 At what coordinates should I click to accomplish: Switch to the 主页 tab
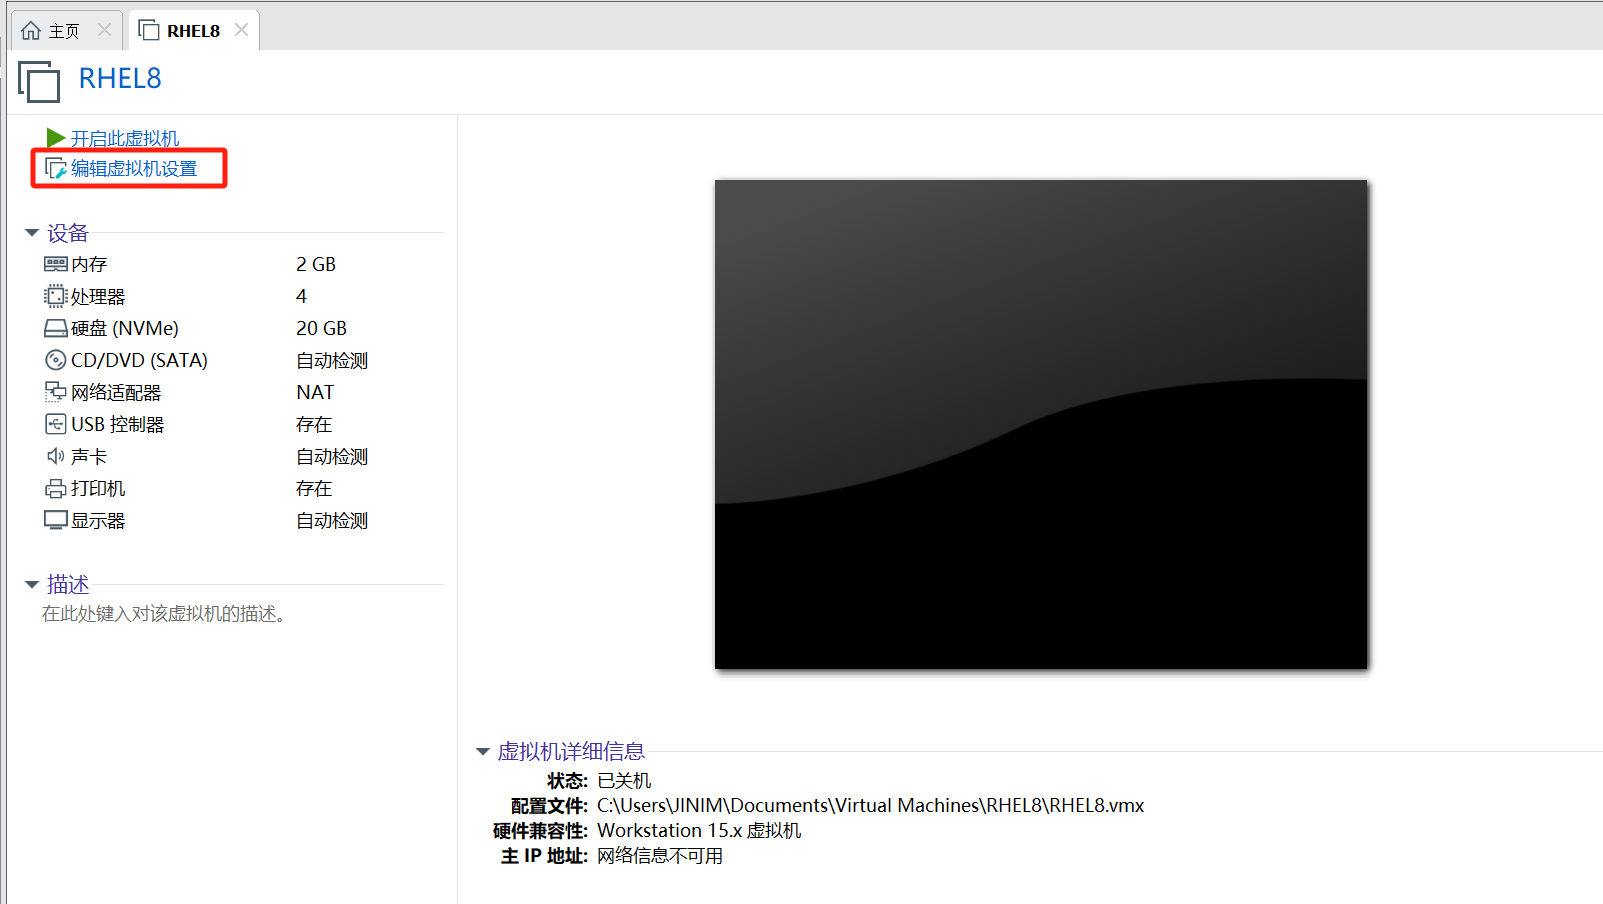tap(66, 31)
